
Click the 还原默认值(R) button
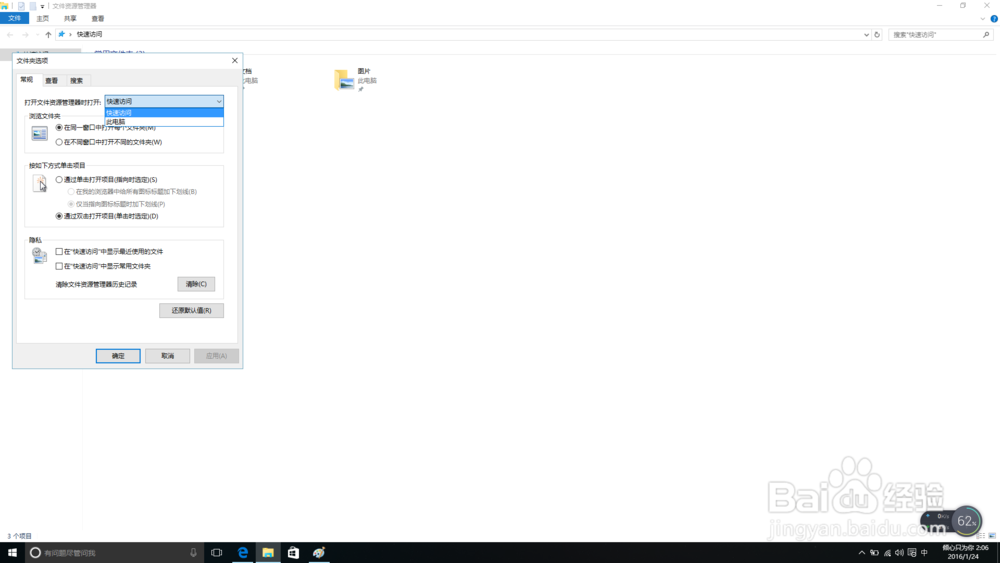pos(191,311)
